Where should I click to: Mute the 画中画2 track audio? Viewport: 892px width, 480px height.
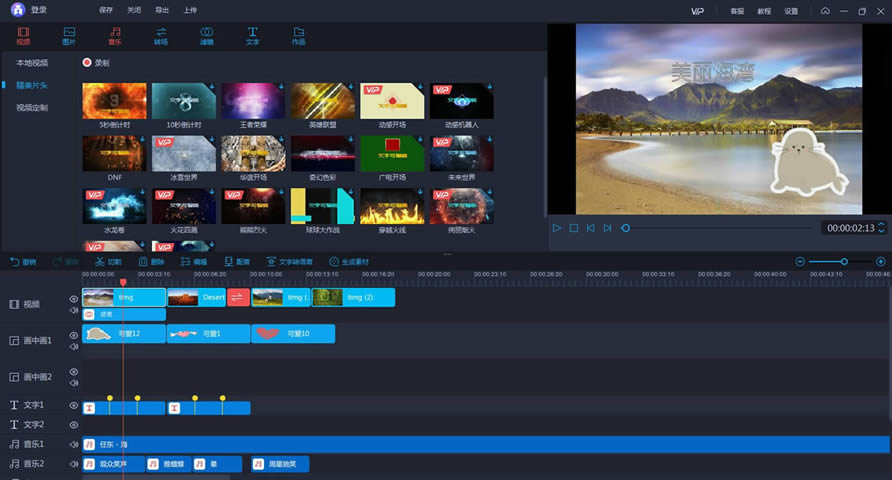point(73,383)
